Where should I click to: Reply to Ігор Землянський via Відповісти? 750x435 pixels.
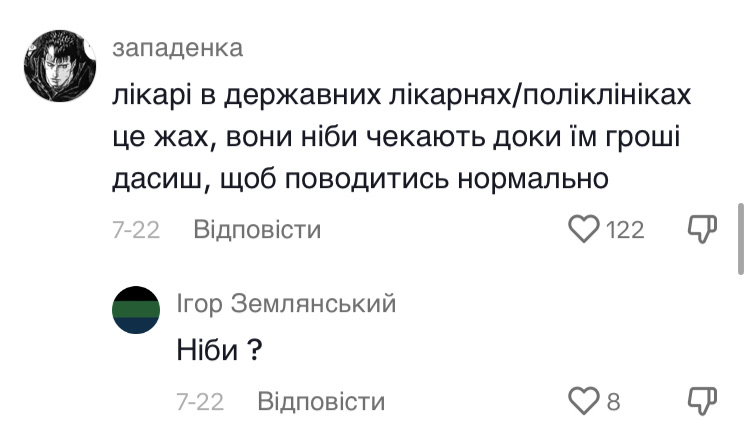click(x=321, y=401)
